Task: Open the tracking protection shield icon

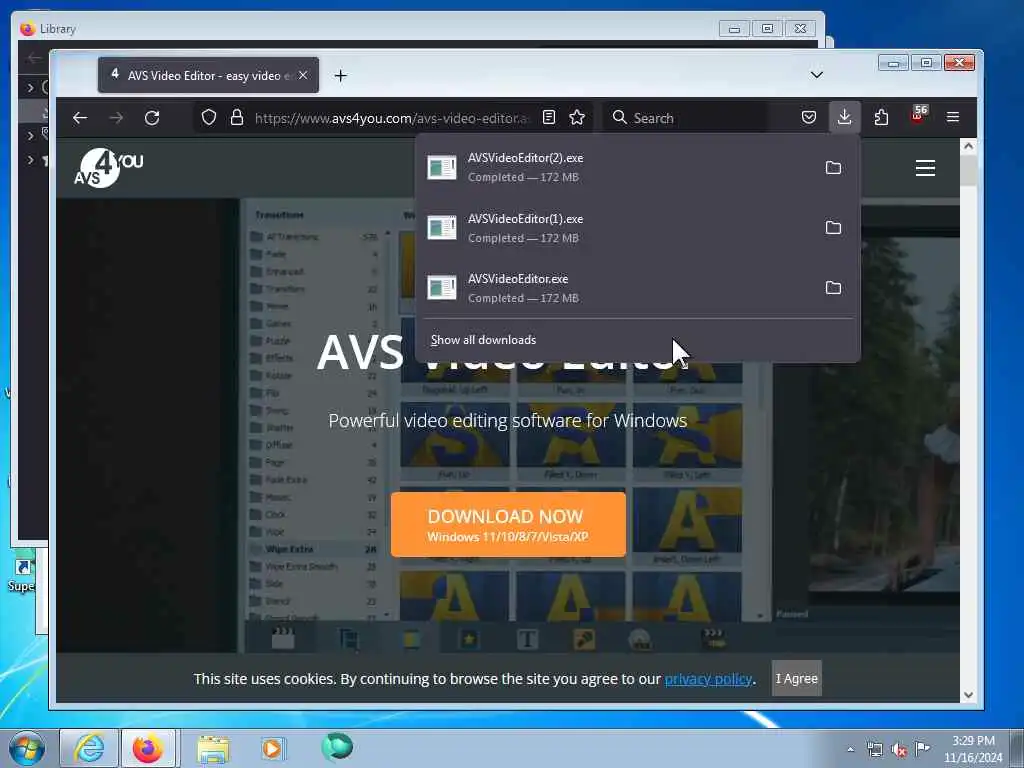Action: 208,118
